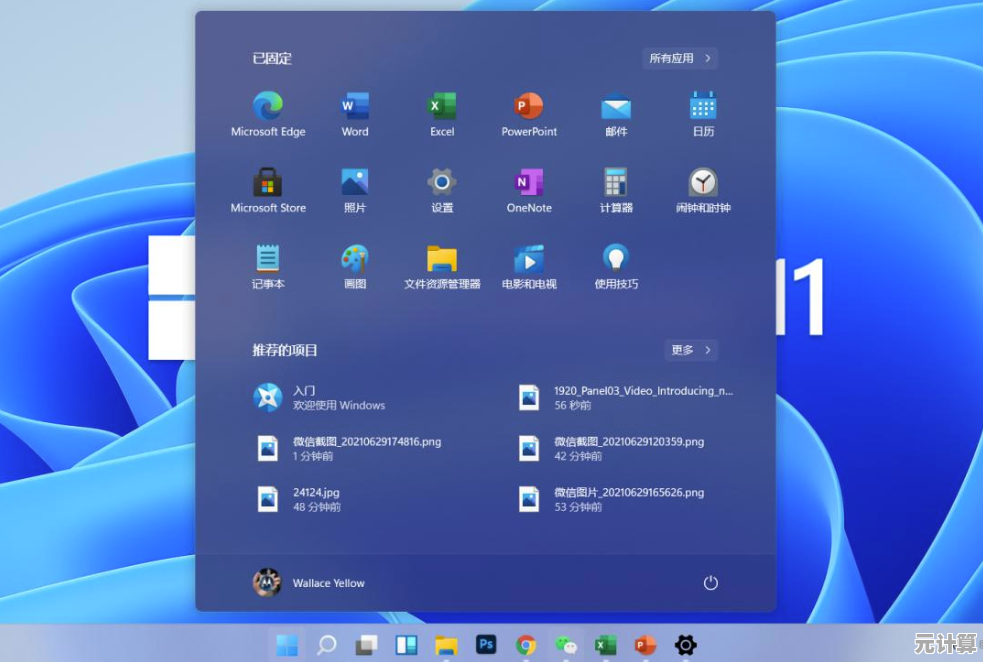Open WeChat from the taskbar
This screenshot has width=983, height=662.
tap(566, 645)
